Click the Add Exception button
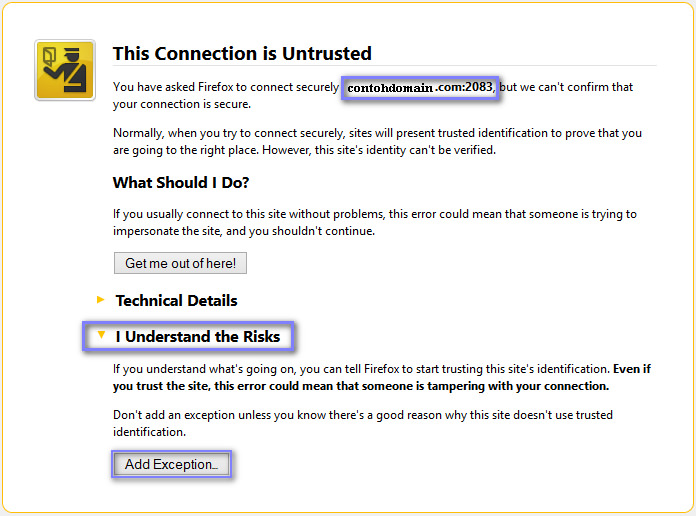696x516 pixels. (171, 464)
